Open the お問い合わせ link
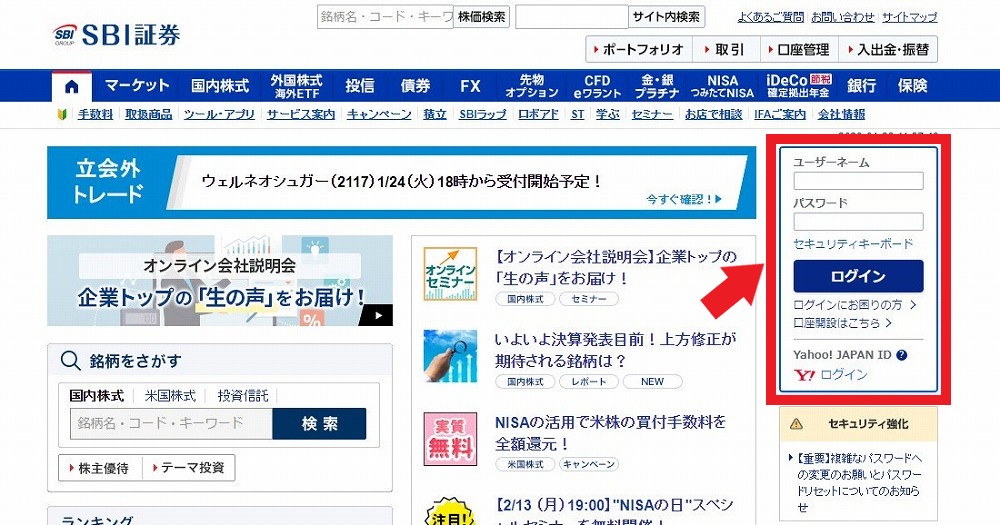The height and width of the screenshot is (525, 1000). tap(842, 17)
